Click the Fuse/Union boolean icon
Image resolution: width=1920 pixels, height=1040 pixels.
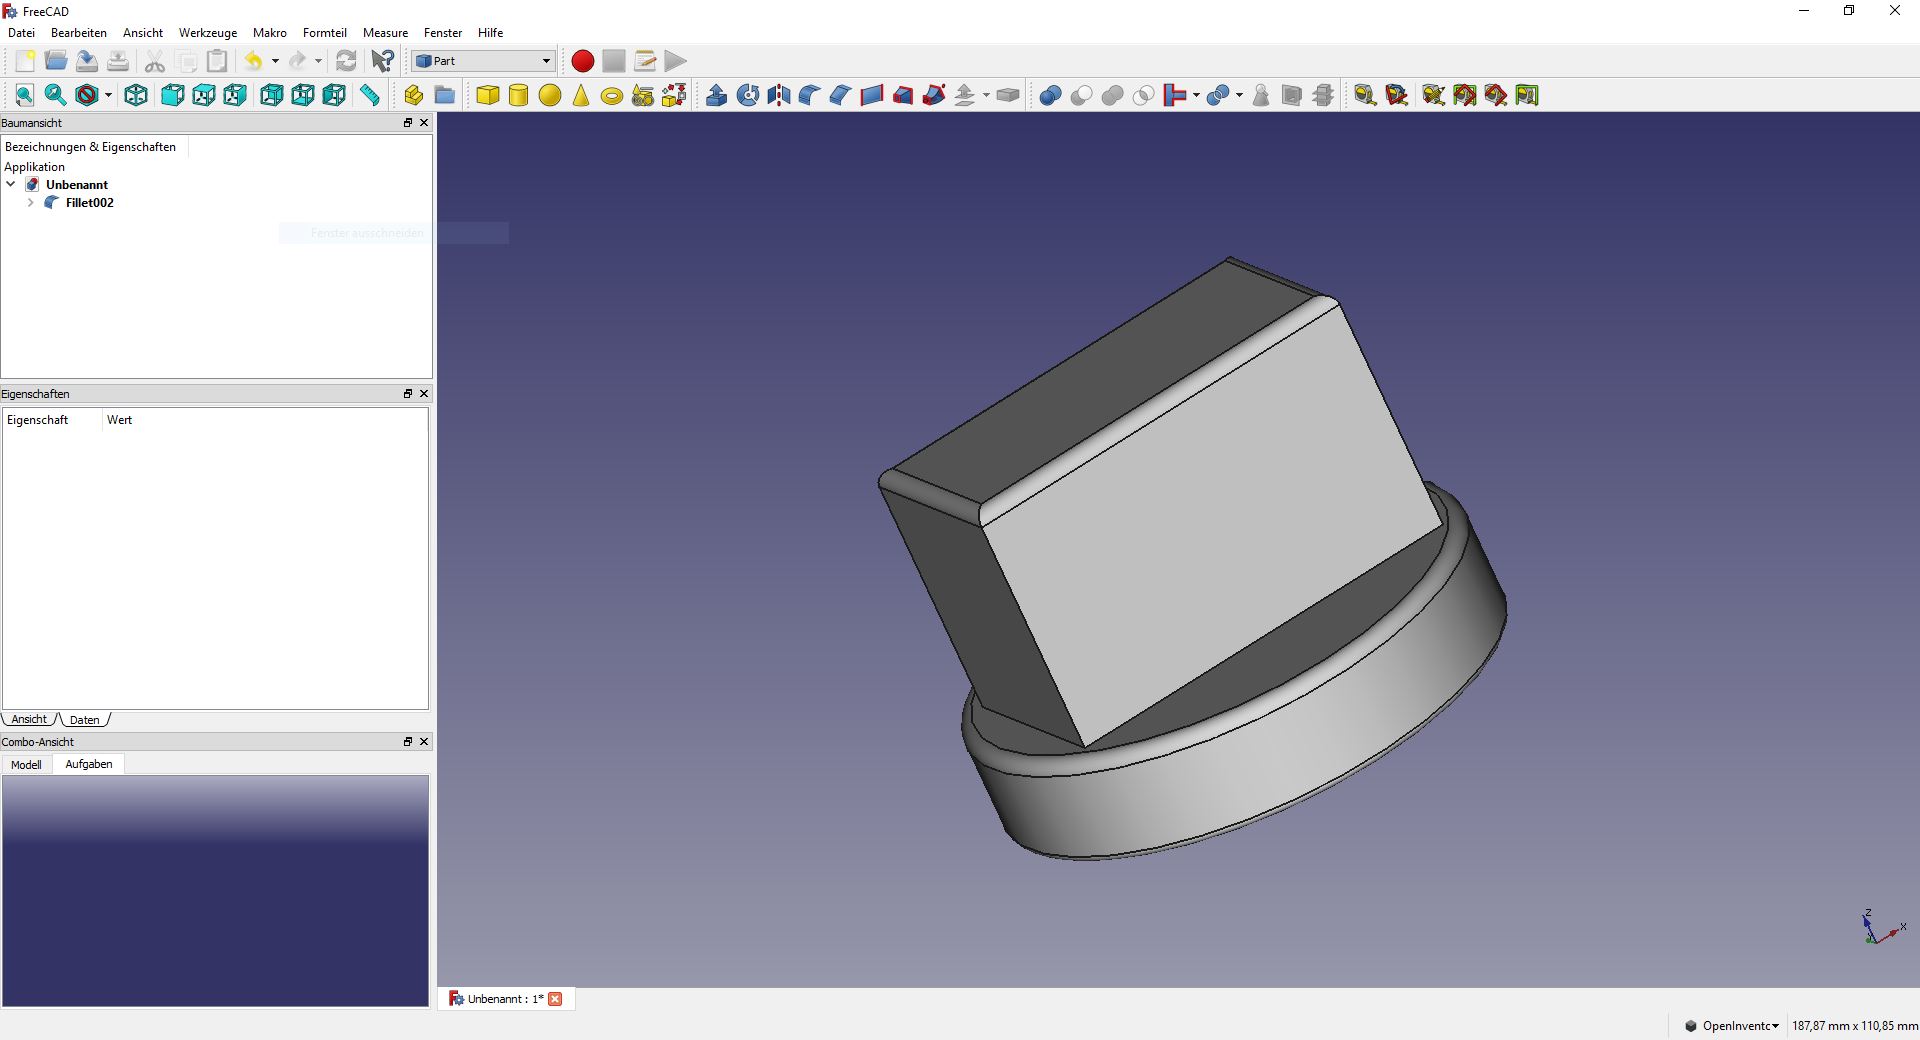coord(1112,95)
